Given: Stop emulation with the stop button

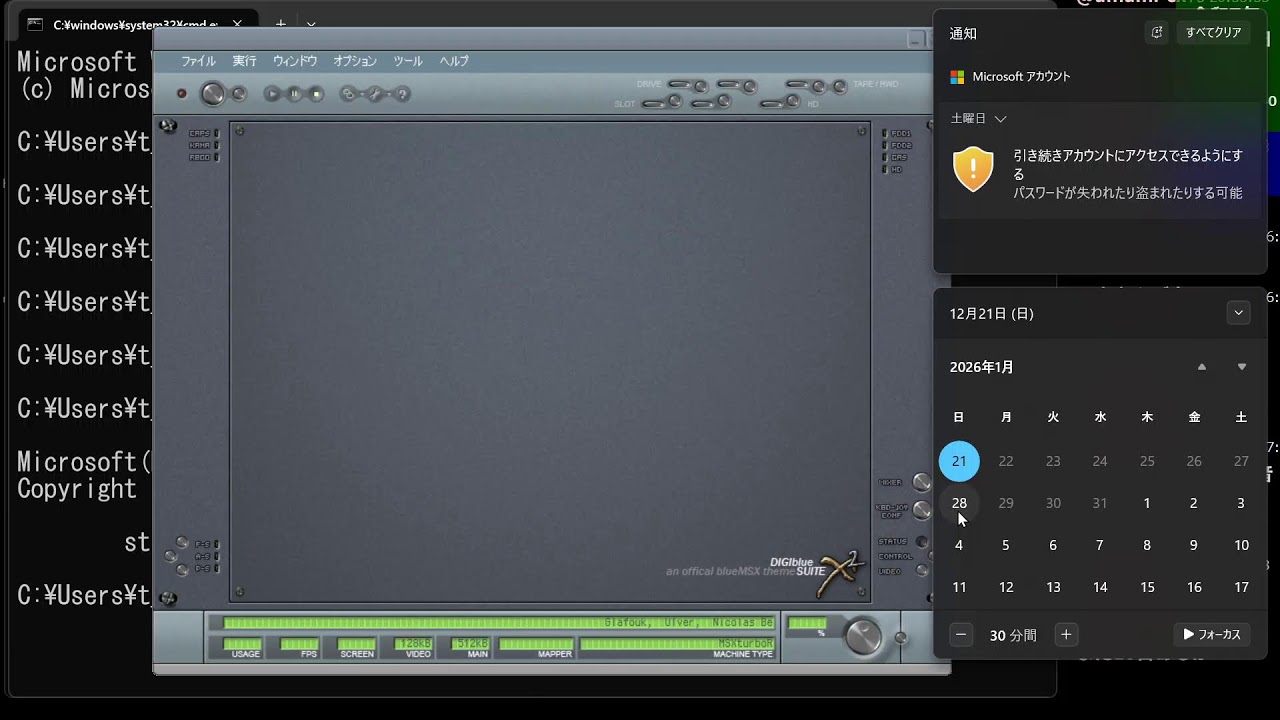Looking at the screenshot, I should pyautogui.click(x=316, y=94).
